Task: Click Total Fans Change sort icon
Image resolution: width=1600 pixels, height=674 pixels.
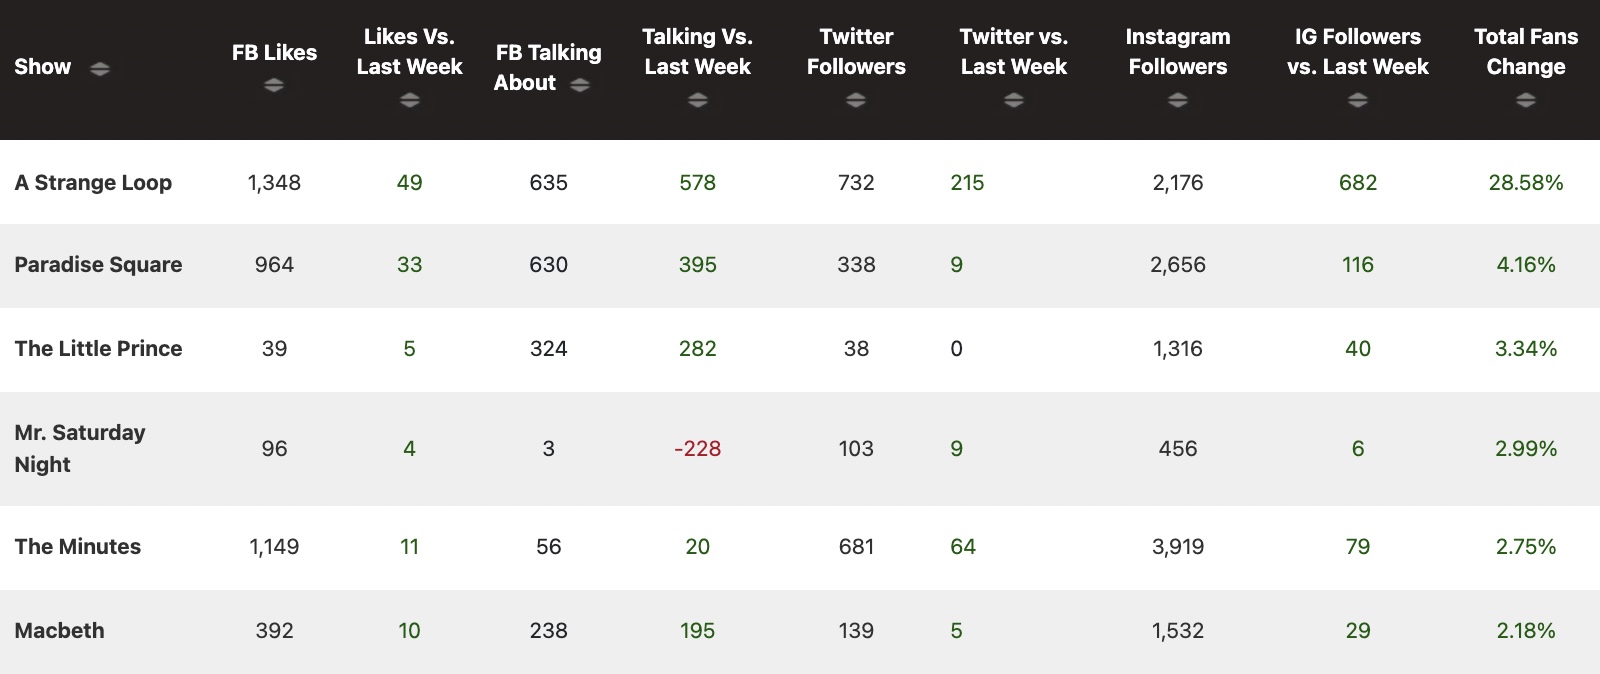Action: (x=1525, y=100)
